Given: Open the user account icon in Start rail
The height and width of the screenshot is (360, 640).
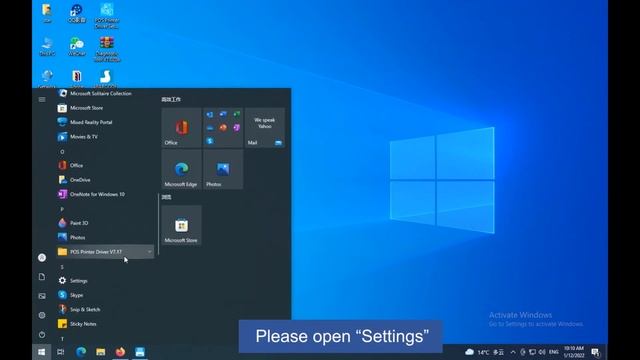Looking at the screenshot, I should point(42,258).
